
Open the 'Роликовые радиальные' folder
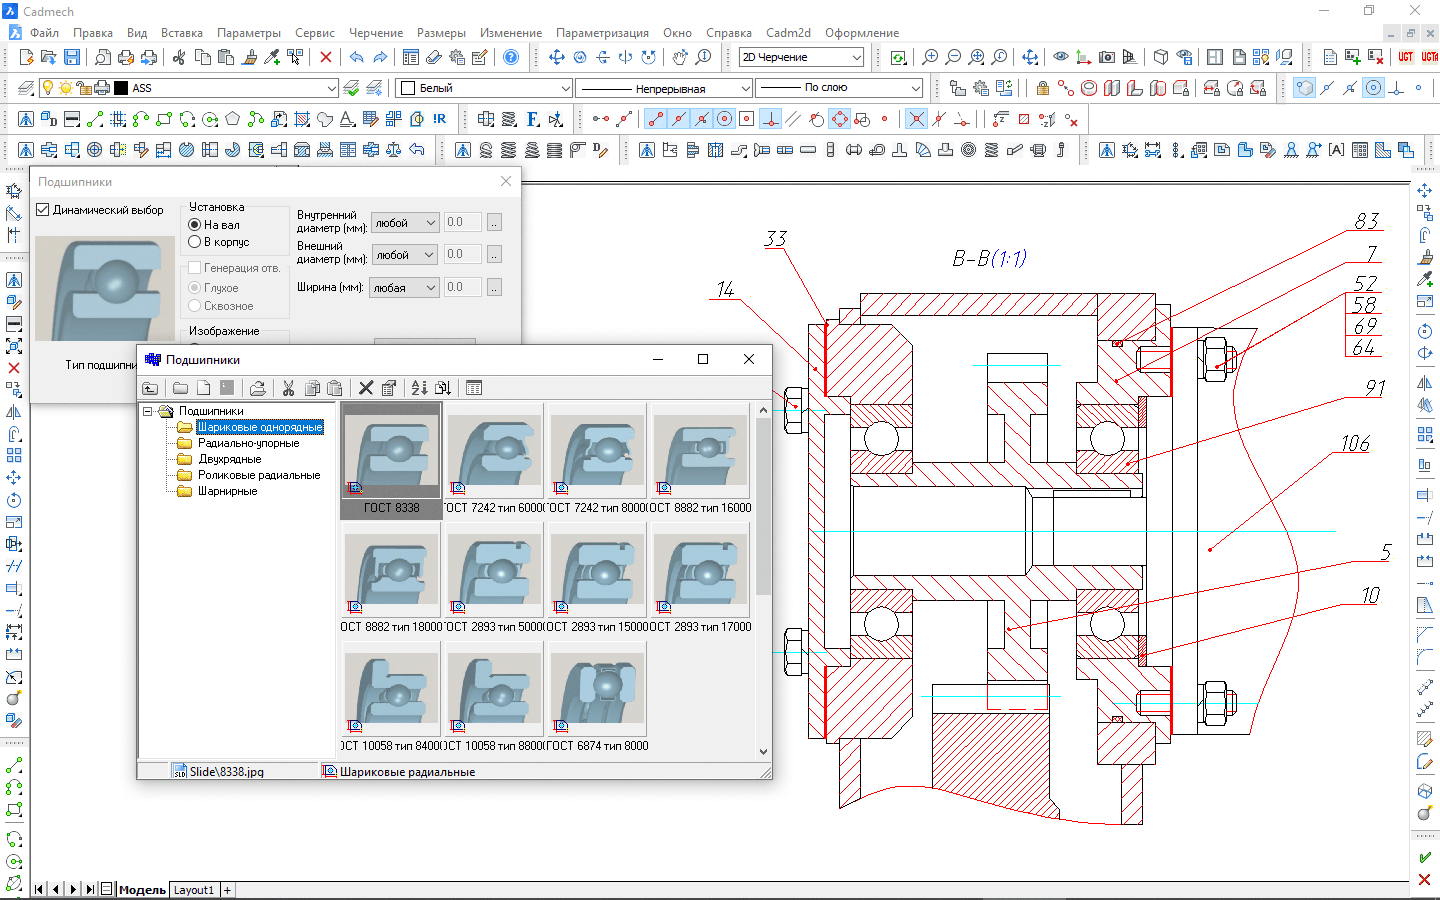[x=258, y=475]
